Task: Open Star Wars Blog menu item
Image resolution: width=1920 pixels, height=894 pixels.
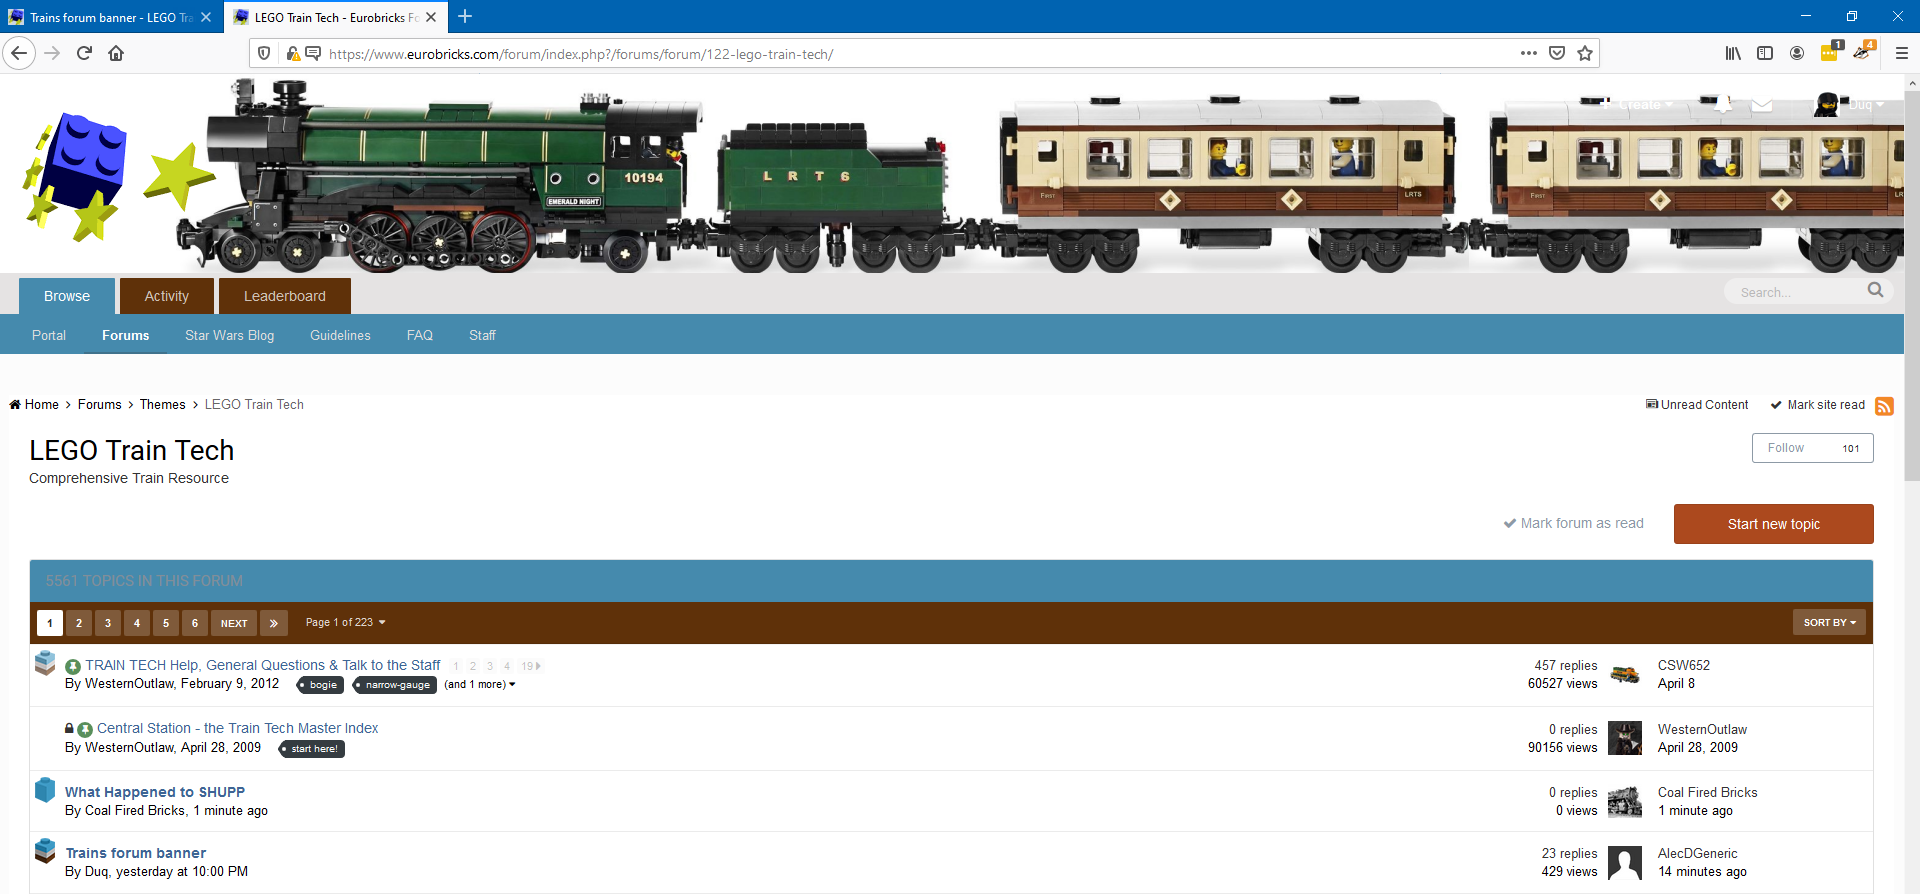Action: pos(229,335)
